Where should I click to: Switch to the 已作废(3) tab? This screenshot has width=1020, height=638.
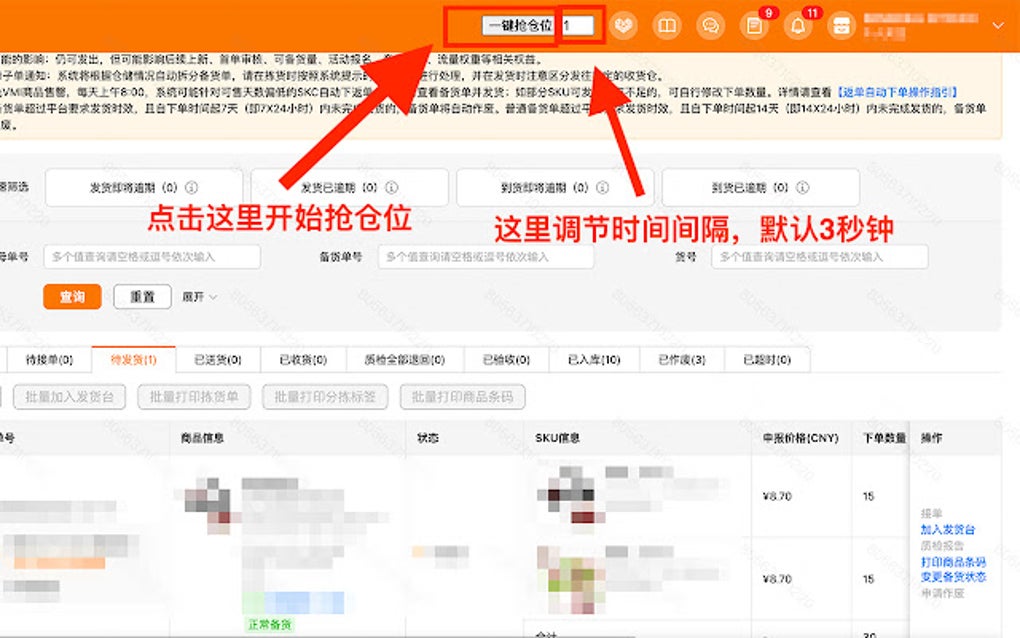click(x=682, y=360)
